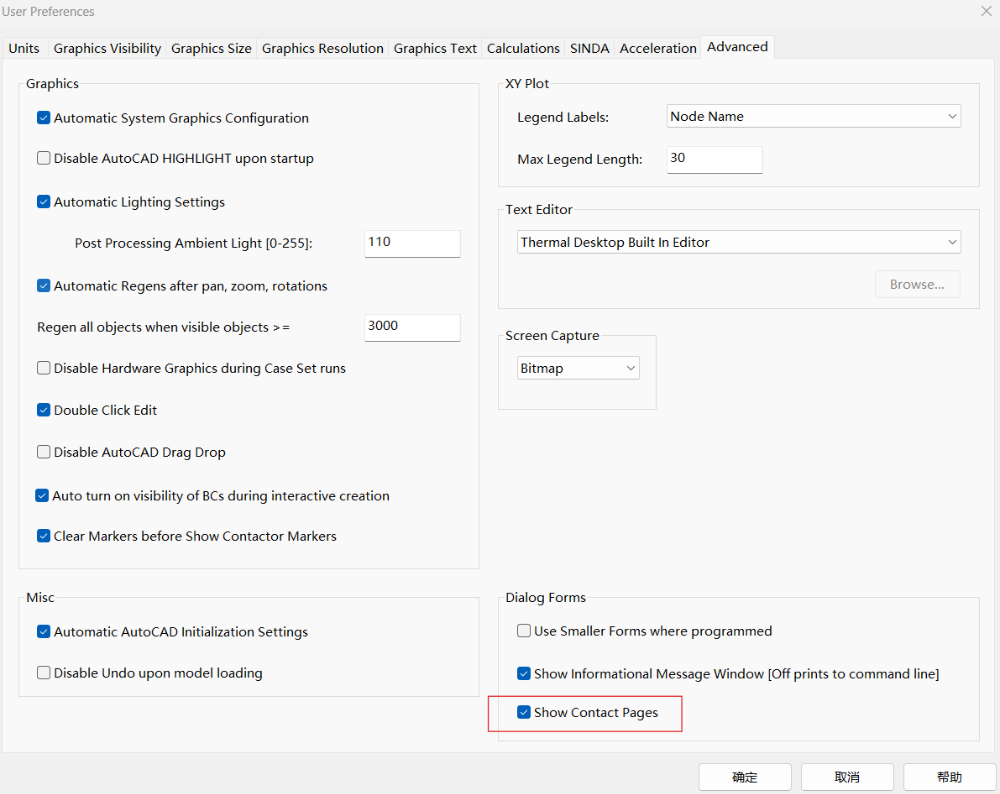Go to the Calculations tab
This screenshot has width=1000, height=794.
(523, 48)
